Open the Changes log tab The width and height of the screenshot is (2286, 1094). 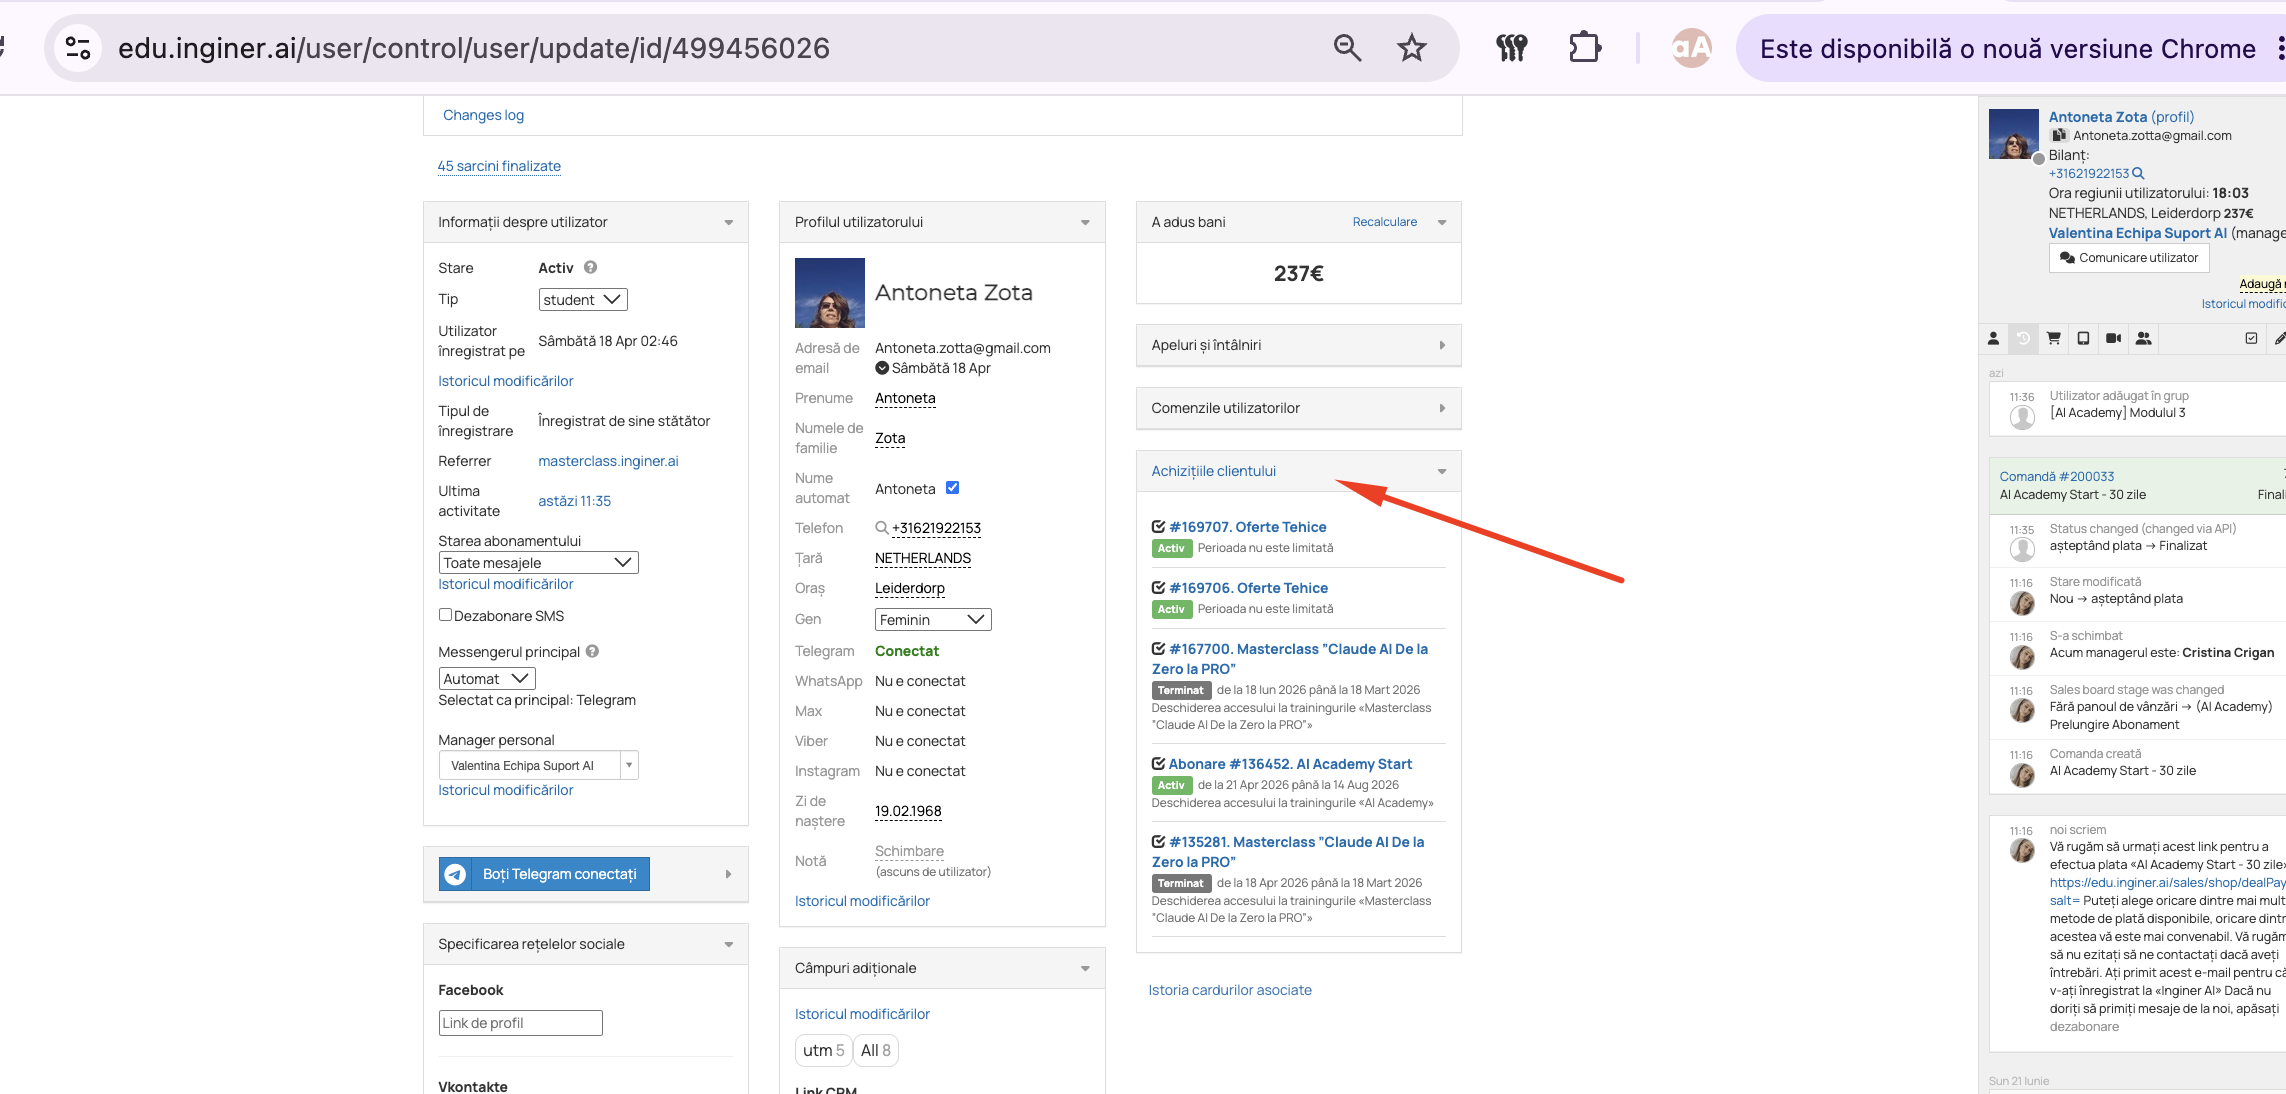(x=483, y=115)
